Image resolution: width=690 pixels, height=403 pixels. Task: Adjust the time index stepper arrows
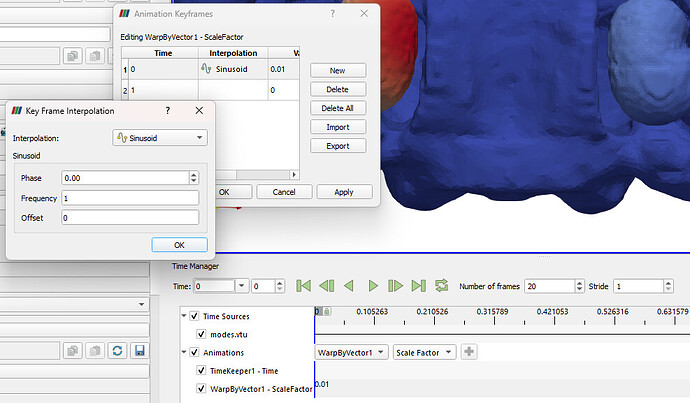tap(280, 286)
